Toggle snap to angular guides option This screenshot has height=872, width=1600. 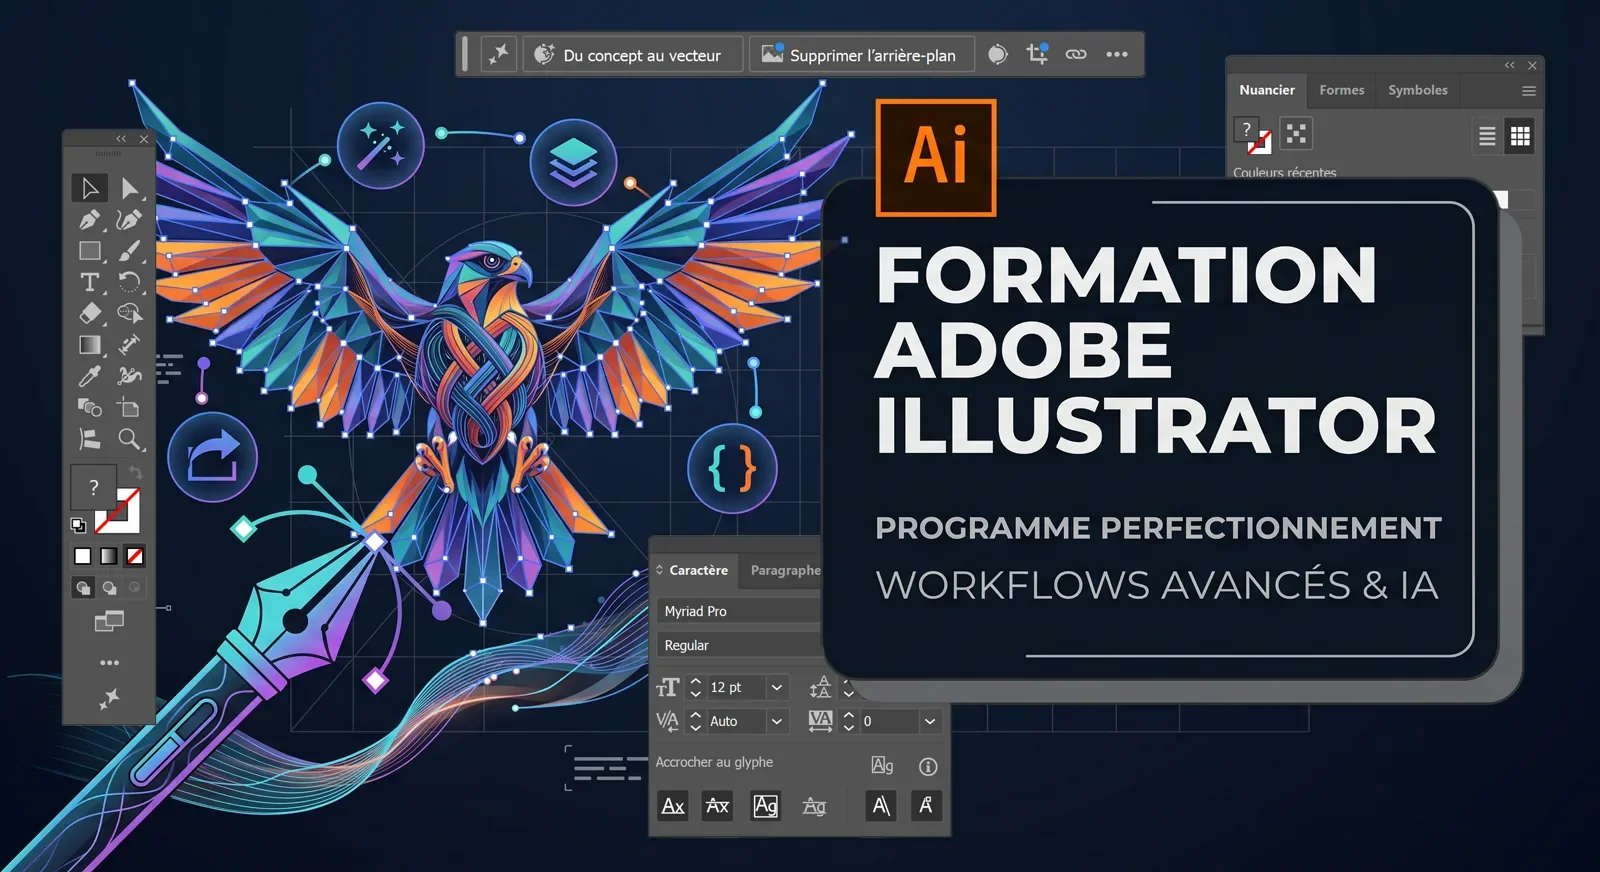pyautogui.click(x=881, y=806)
